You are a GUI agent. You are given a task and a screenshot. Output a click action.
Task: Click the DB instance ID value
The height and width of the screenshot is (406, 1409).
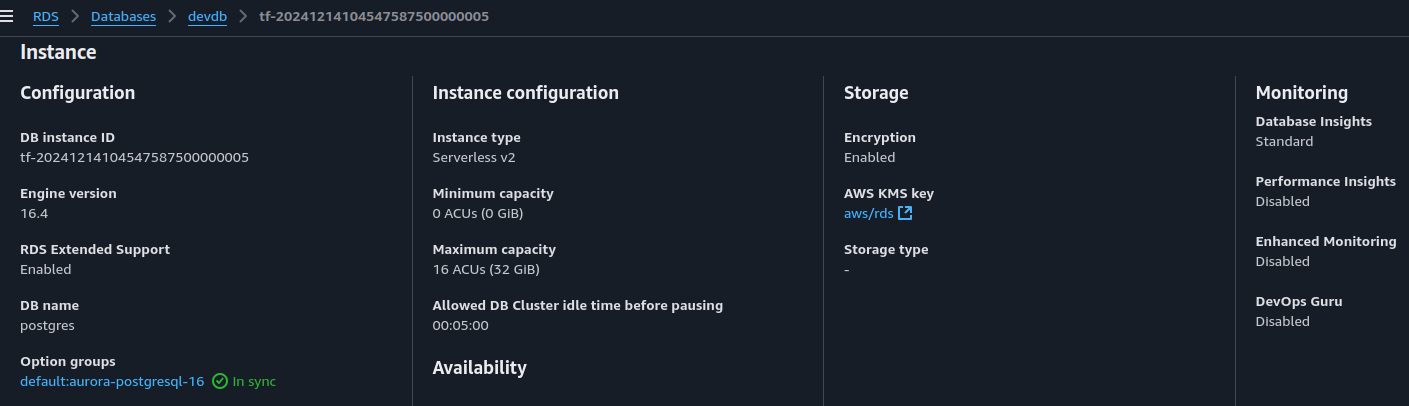click(x=134, y=157)
